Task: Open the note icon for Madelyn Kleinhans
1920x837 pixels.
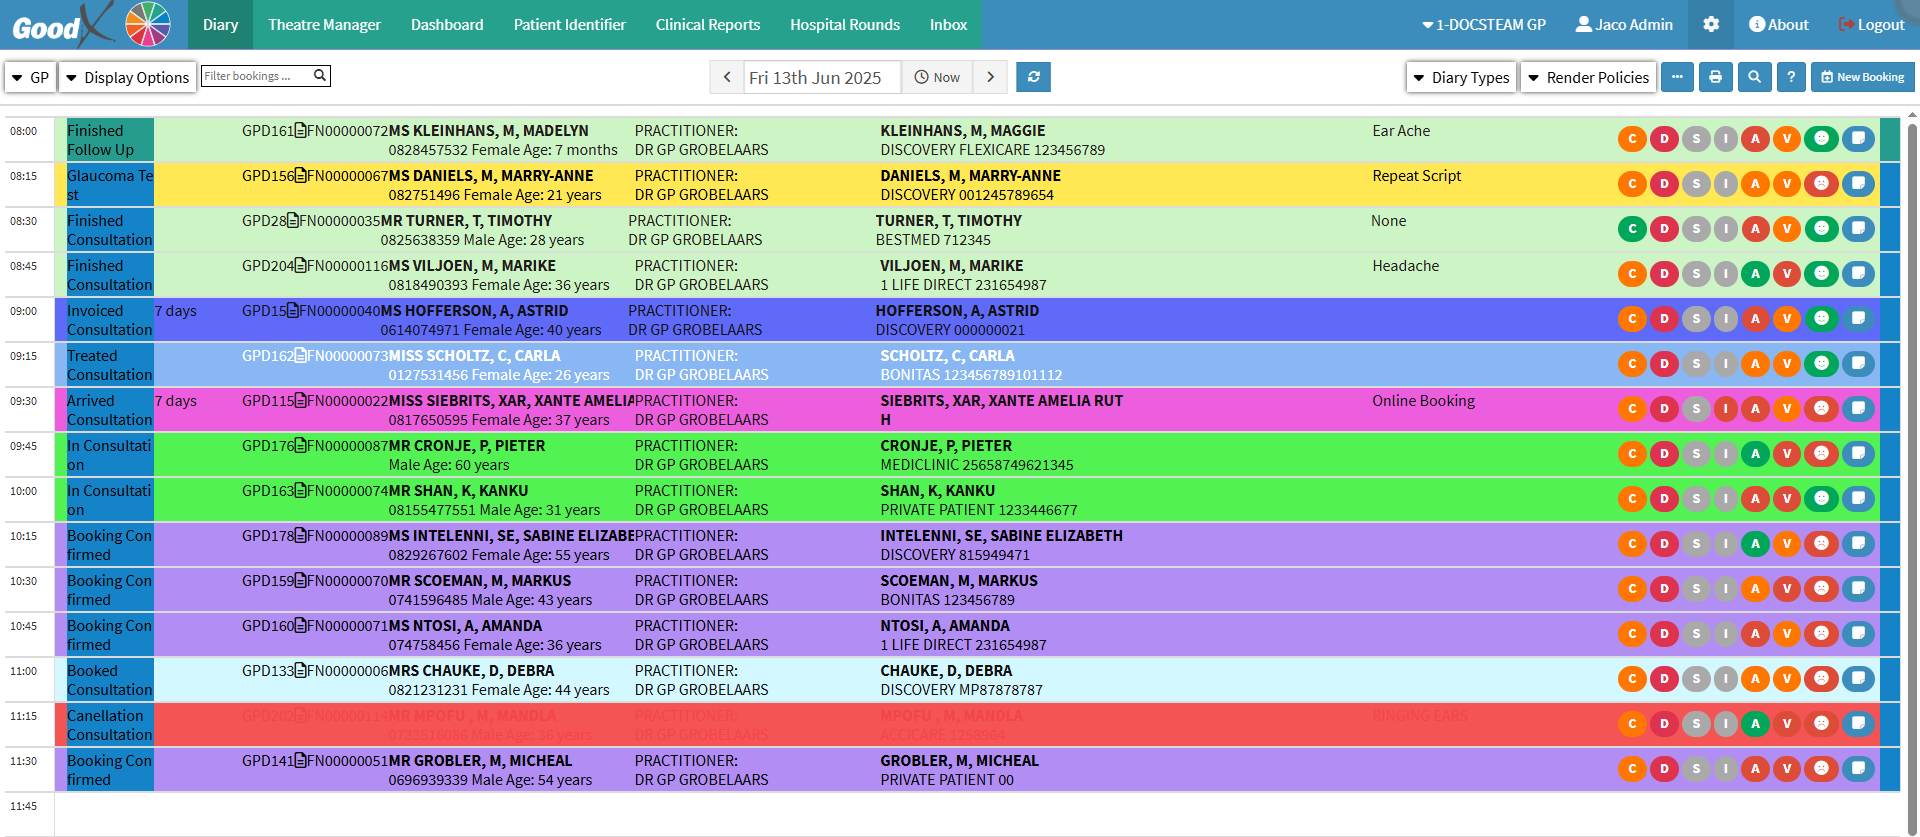Action: click(1858, 139)
